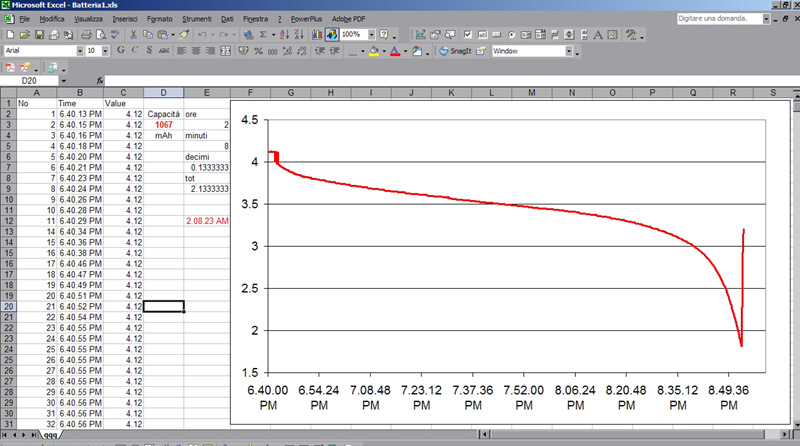Open the 100% zoom dropdown

(371, 35)
